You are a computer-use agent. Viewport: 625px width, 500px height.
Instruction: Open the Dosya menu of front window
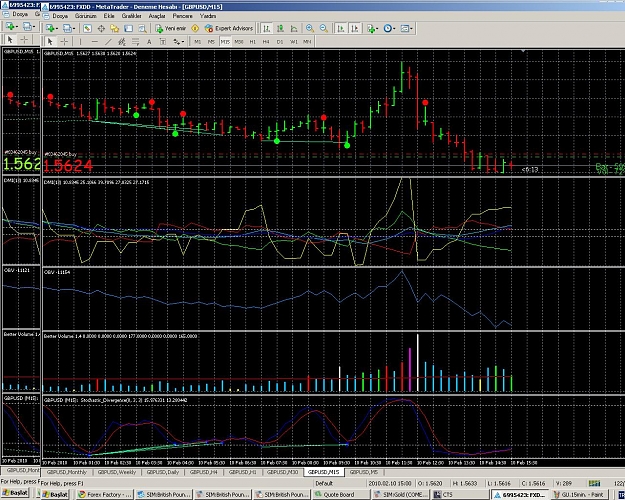coord(60,16)
